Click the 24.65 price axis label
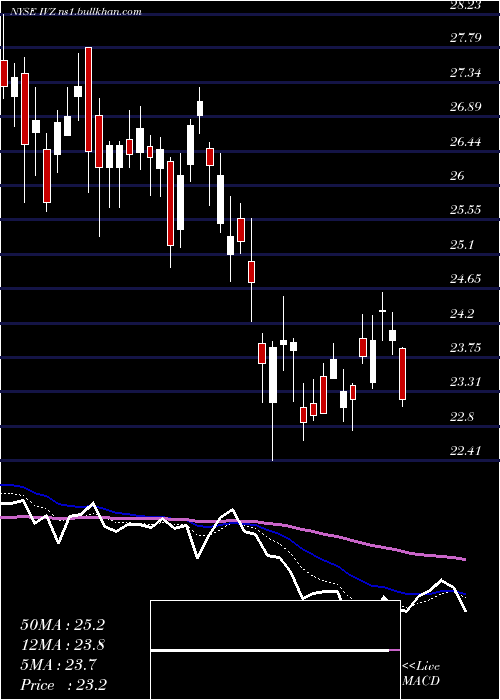500x700 pixels. 465,279
